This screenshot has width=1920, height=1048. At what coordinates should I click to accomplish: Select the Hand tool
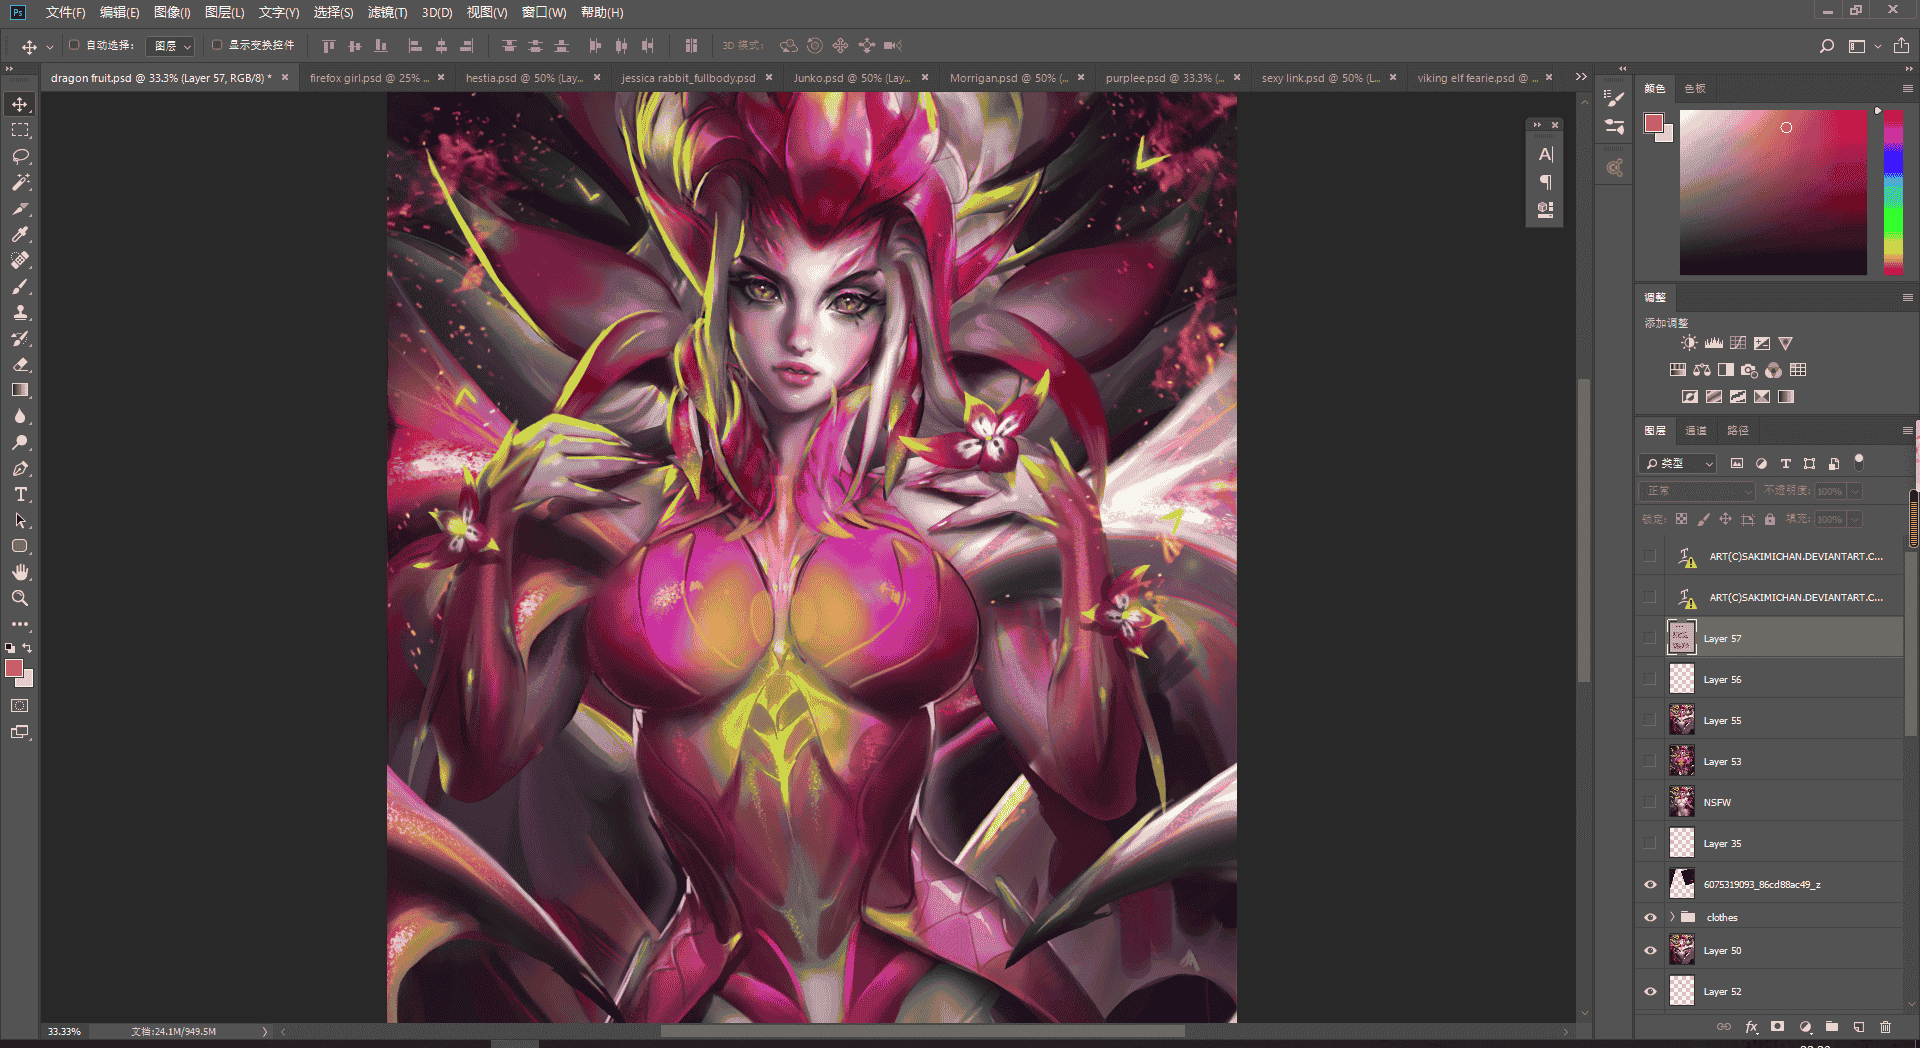click(x=20, y=572)
